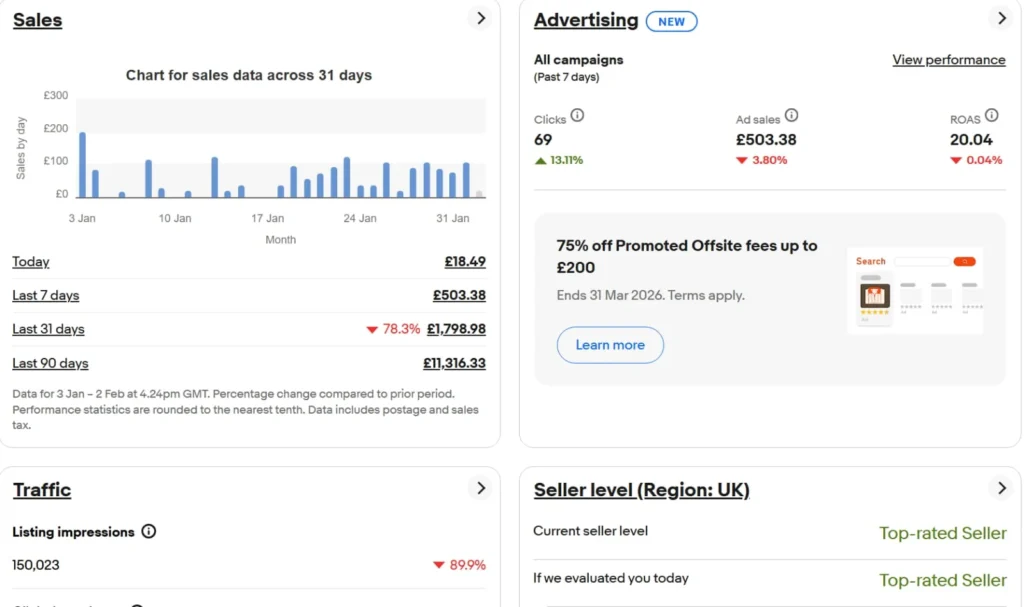Image resolution: width=1024 pixels, height=607 pixels.
Task: Expand the Traffic panel arrow
Action: [481, 488]
